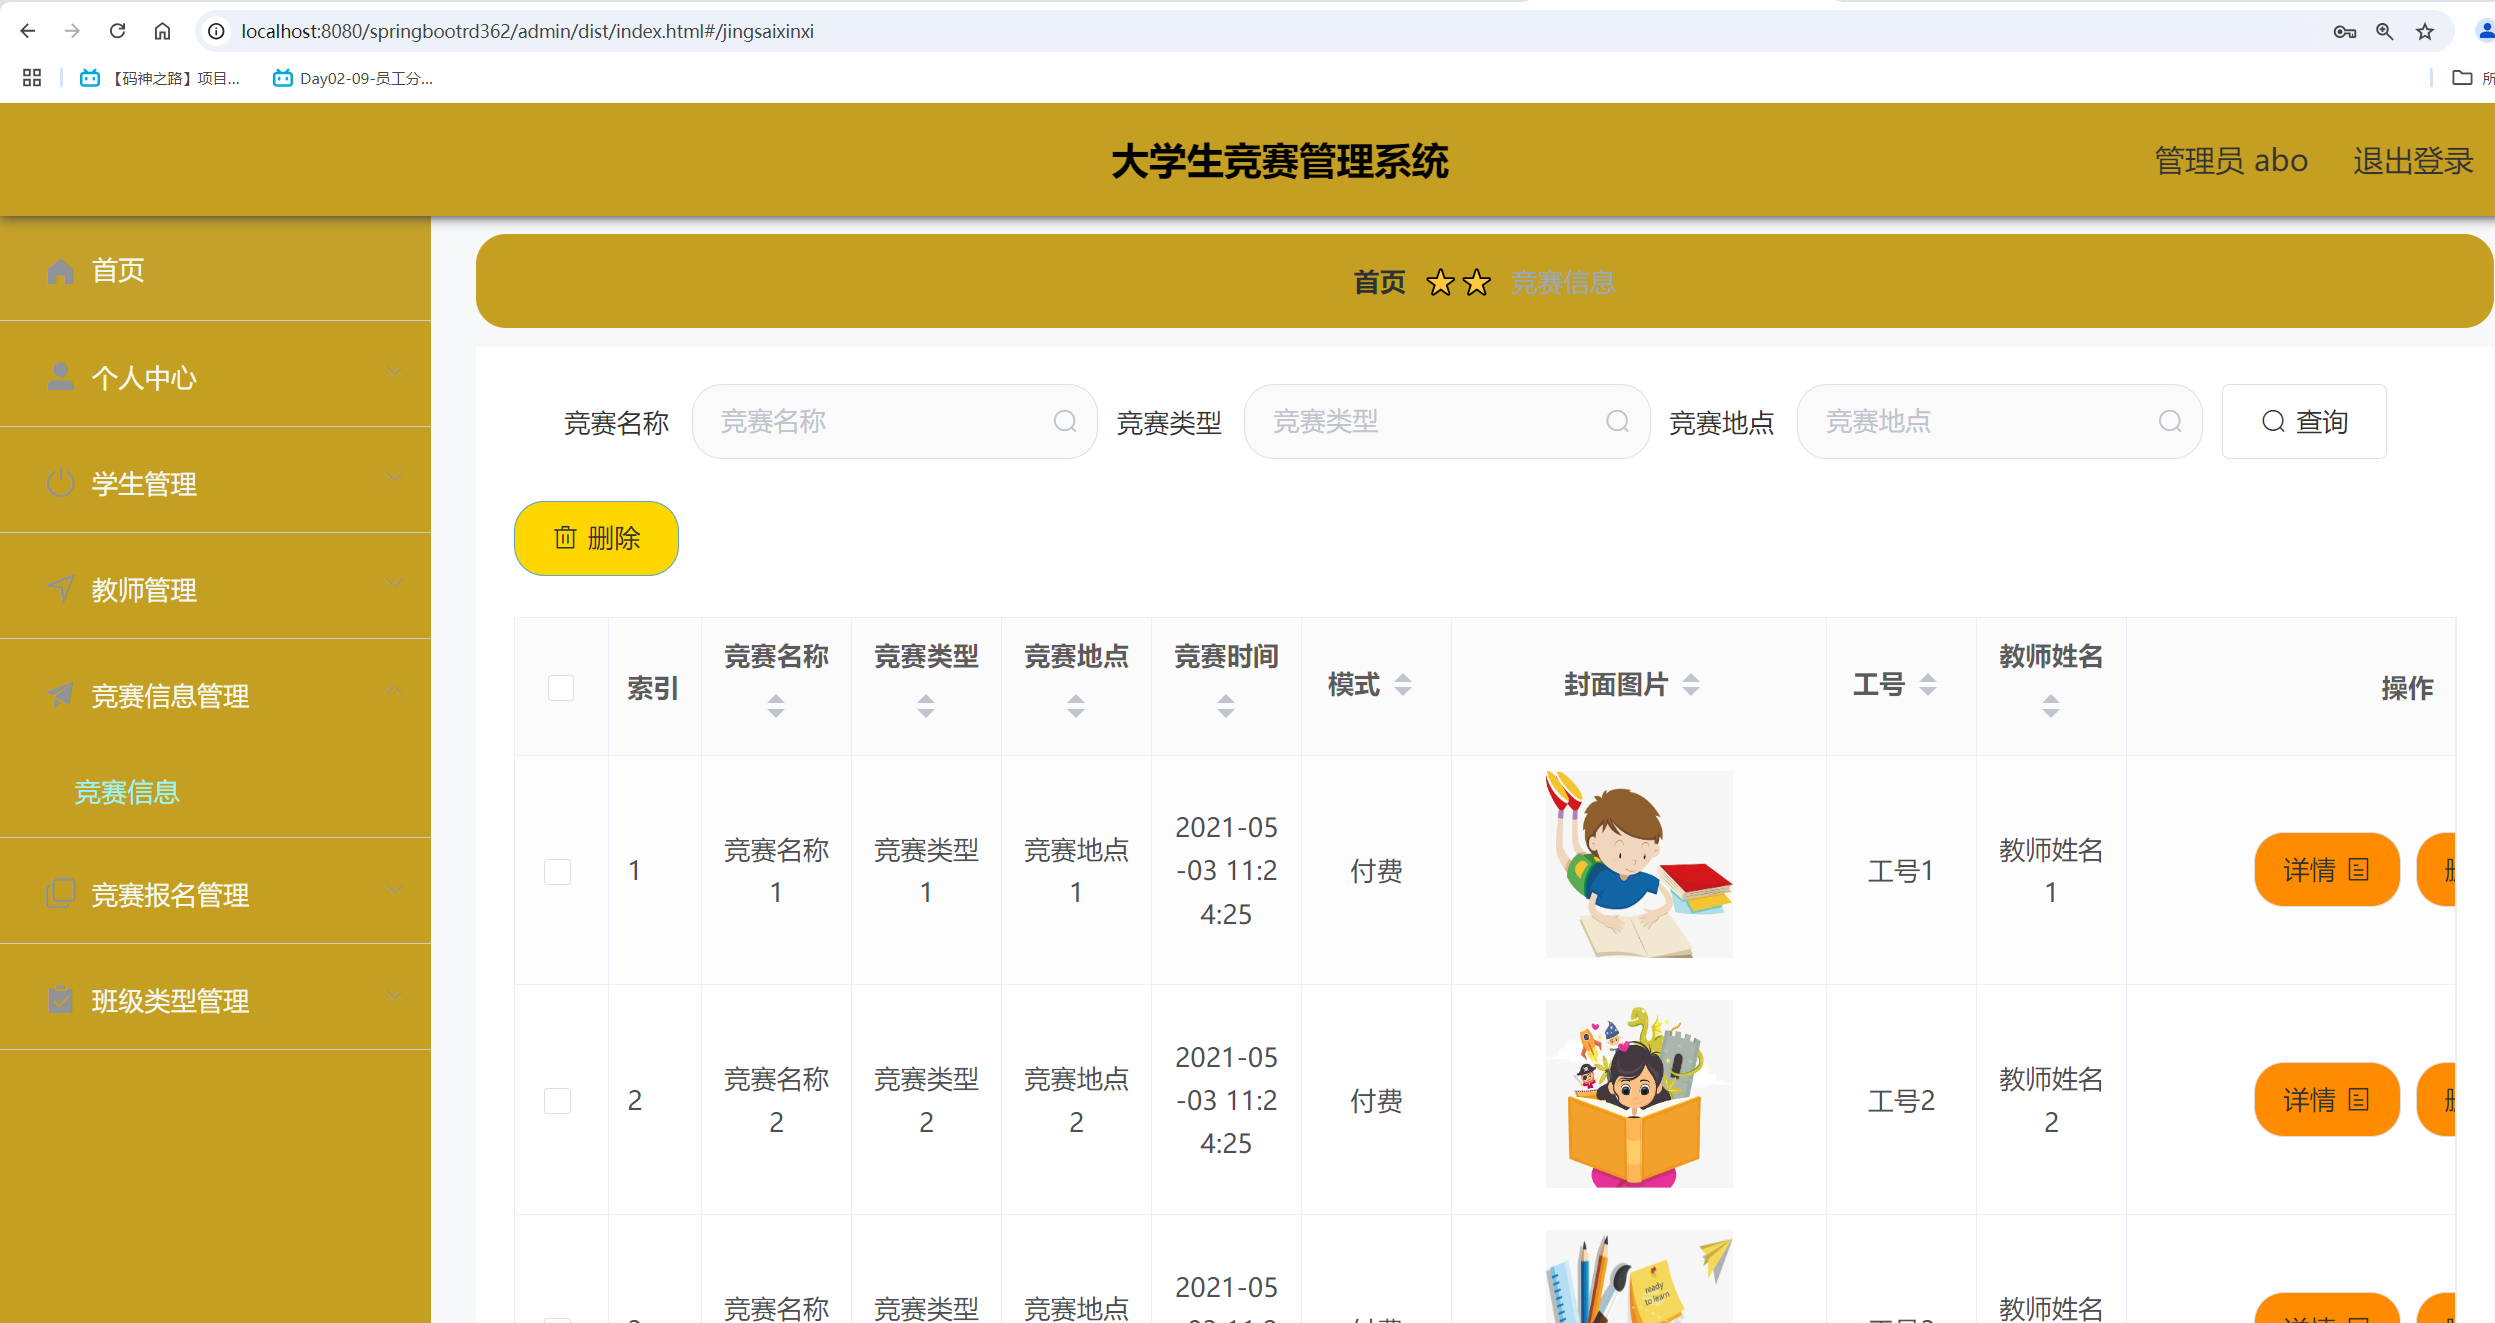The height and width of the screenshot is (1323, 2495).
Task: Toggle the select-all checkbox in table header
Action: (561, 688)
